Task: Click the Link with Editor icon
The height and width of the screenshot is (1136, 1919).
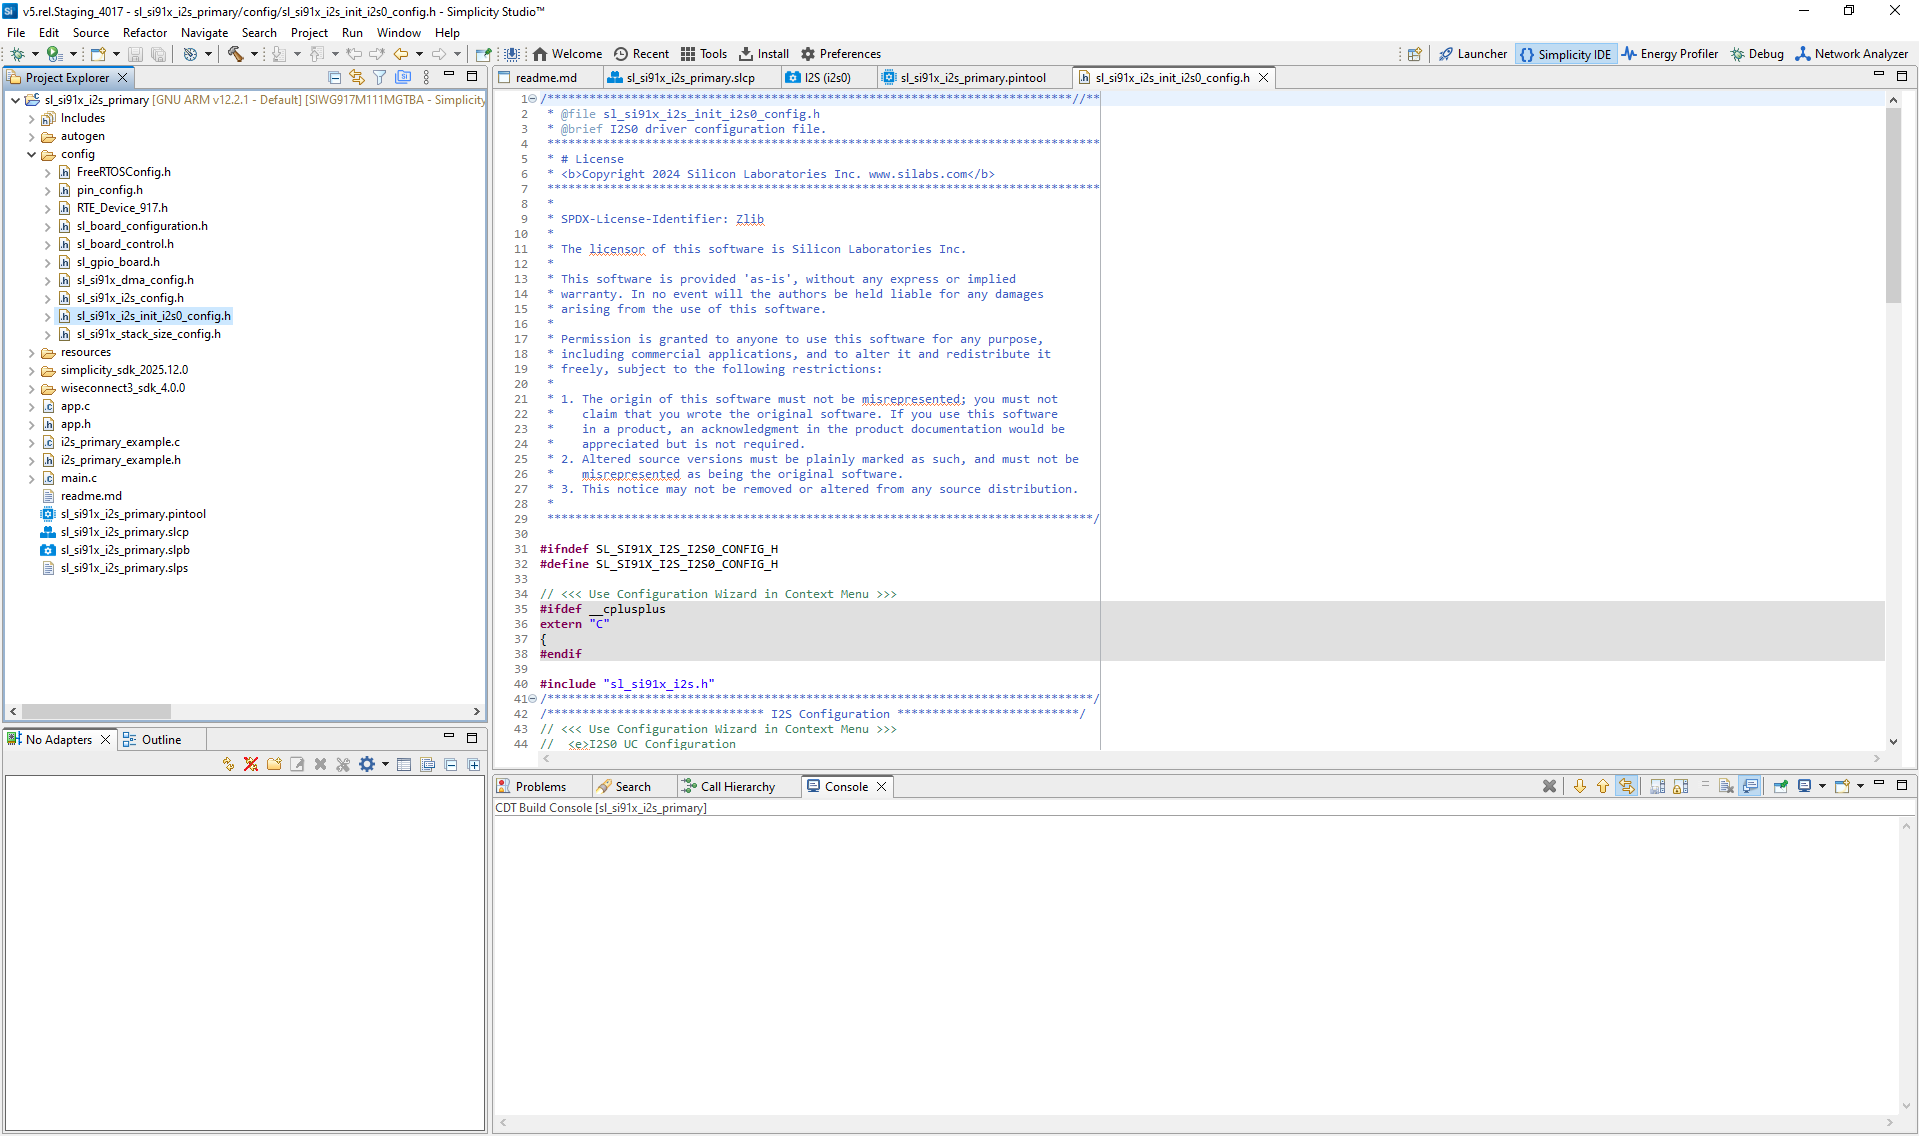Action: [357, 77]
